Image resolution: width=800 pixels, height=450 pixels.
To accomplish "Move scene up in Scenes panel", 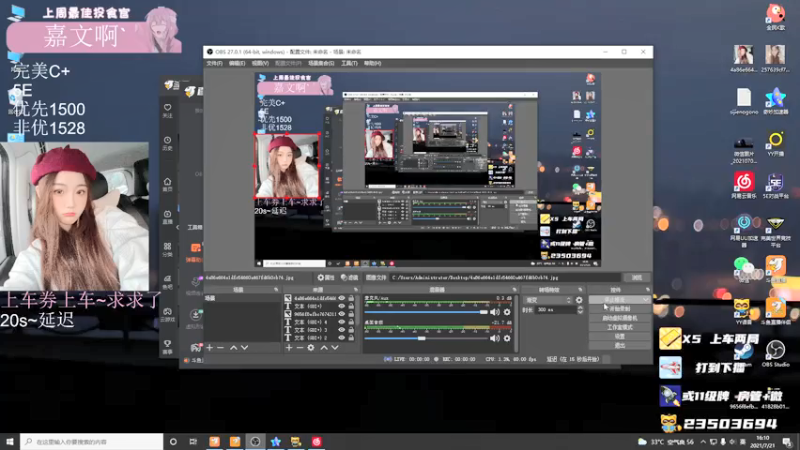I will (x=233, y=347).
